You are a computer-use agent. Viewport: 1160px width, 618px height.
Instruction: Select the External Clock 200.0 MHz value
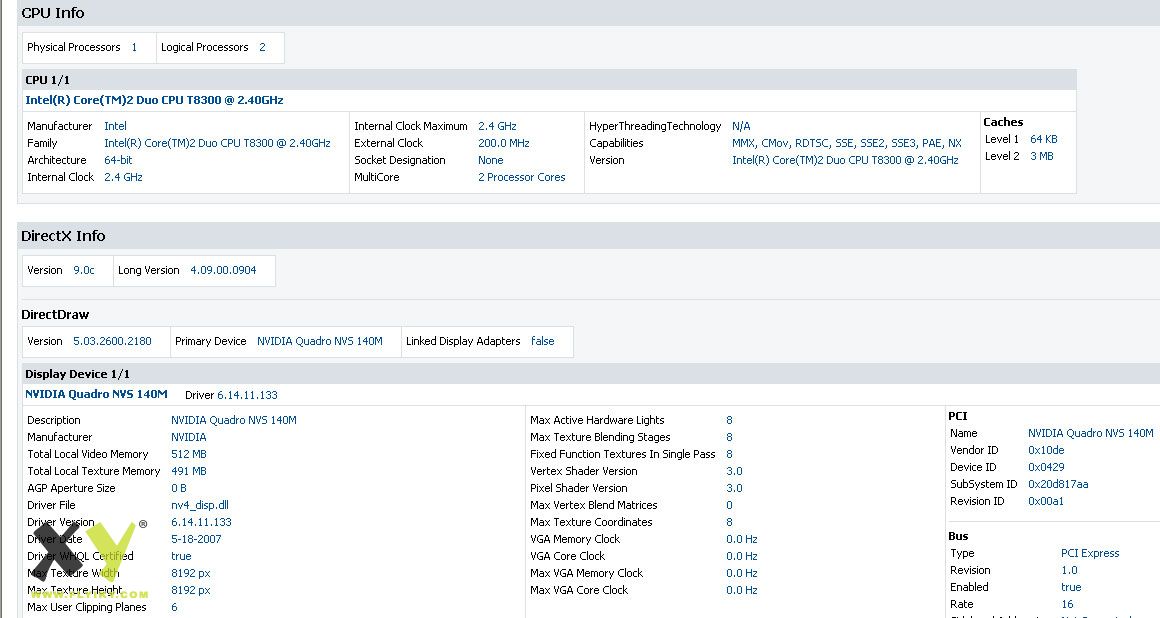click(x=505, y=143)
